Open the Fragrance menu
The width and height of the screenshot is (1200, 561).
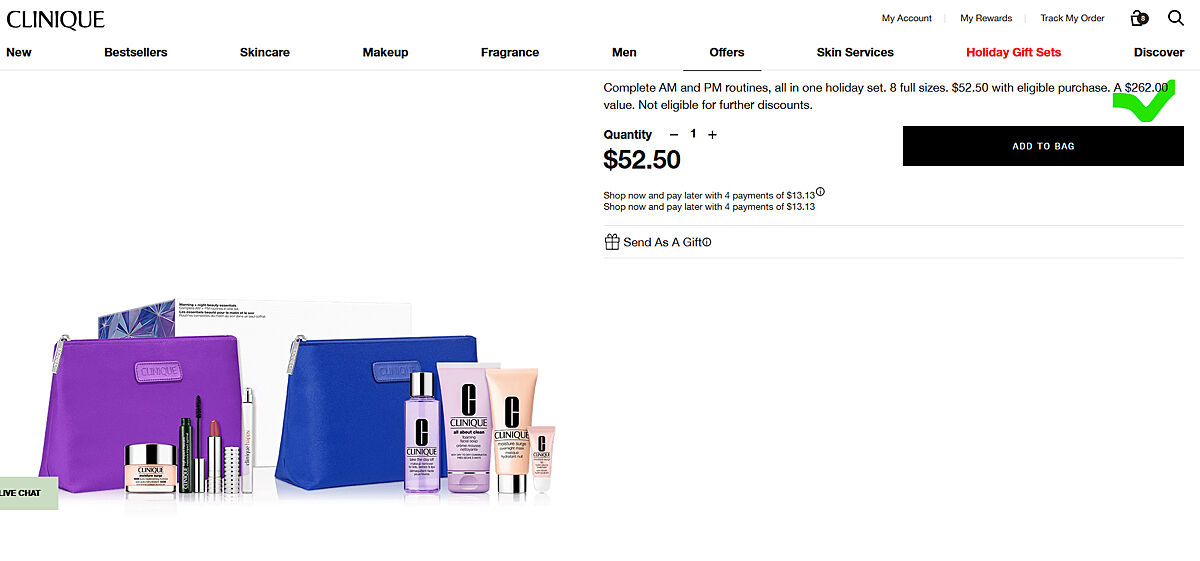(510, 52)
